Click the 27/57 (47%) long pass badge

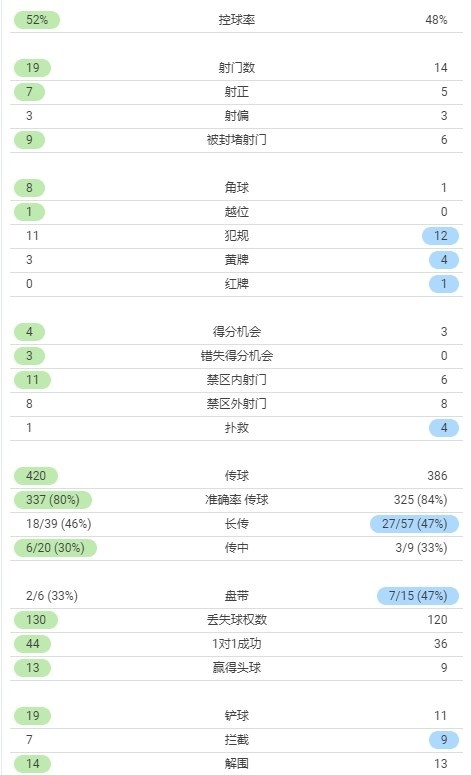pos(415,524)
